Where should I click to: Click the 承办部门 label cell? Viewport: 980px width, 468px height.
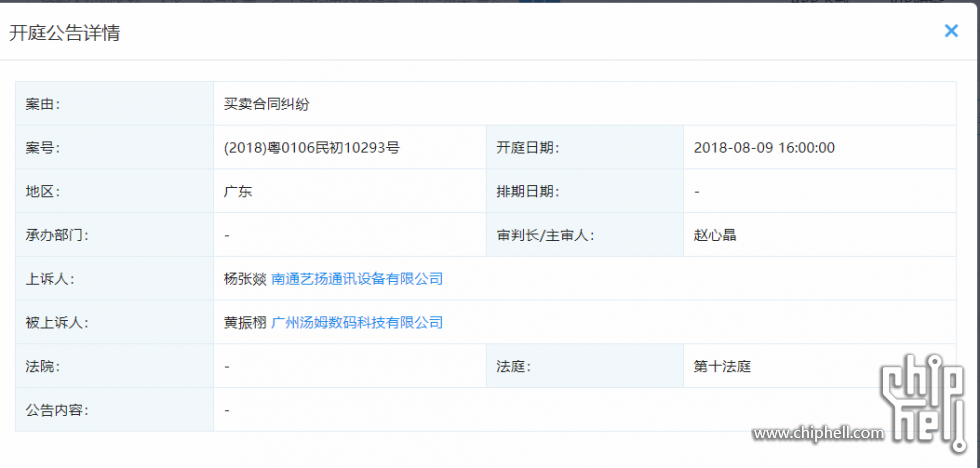point(114,235)
